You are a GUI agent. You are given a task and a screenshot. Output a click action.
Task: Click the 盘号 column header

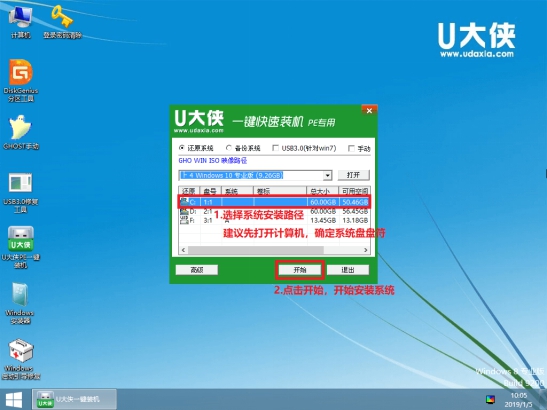click(x=210, y=191)
